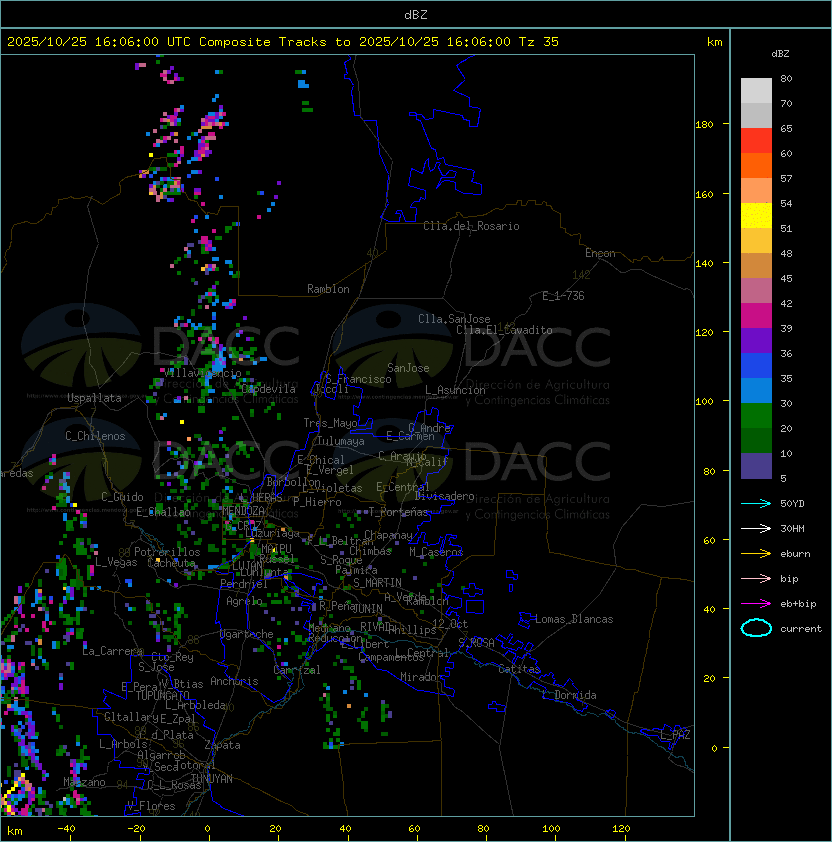The image size is (832, 842).
Task: Click the Villavicencio label
Action: coord(202,373)
